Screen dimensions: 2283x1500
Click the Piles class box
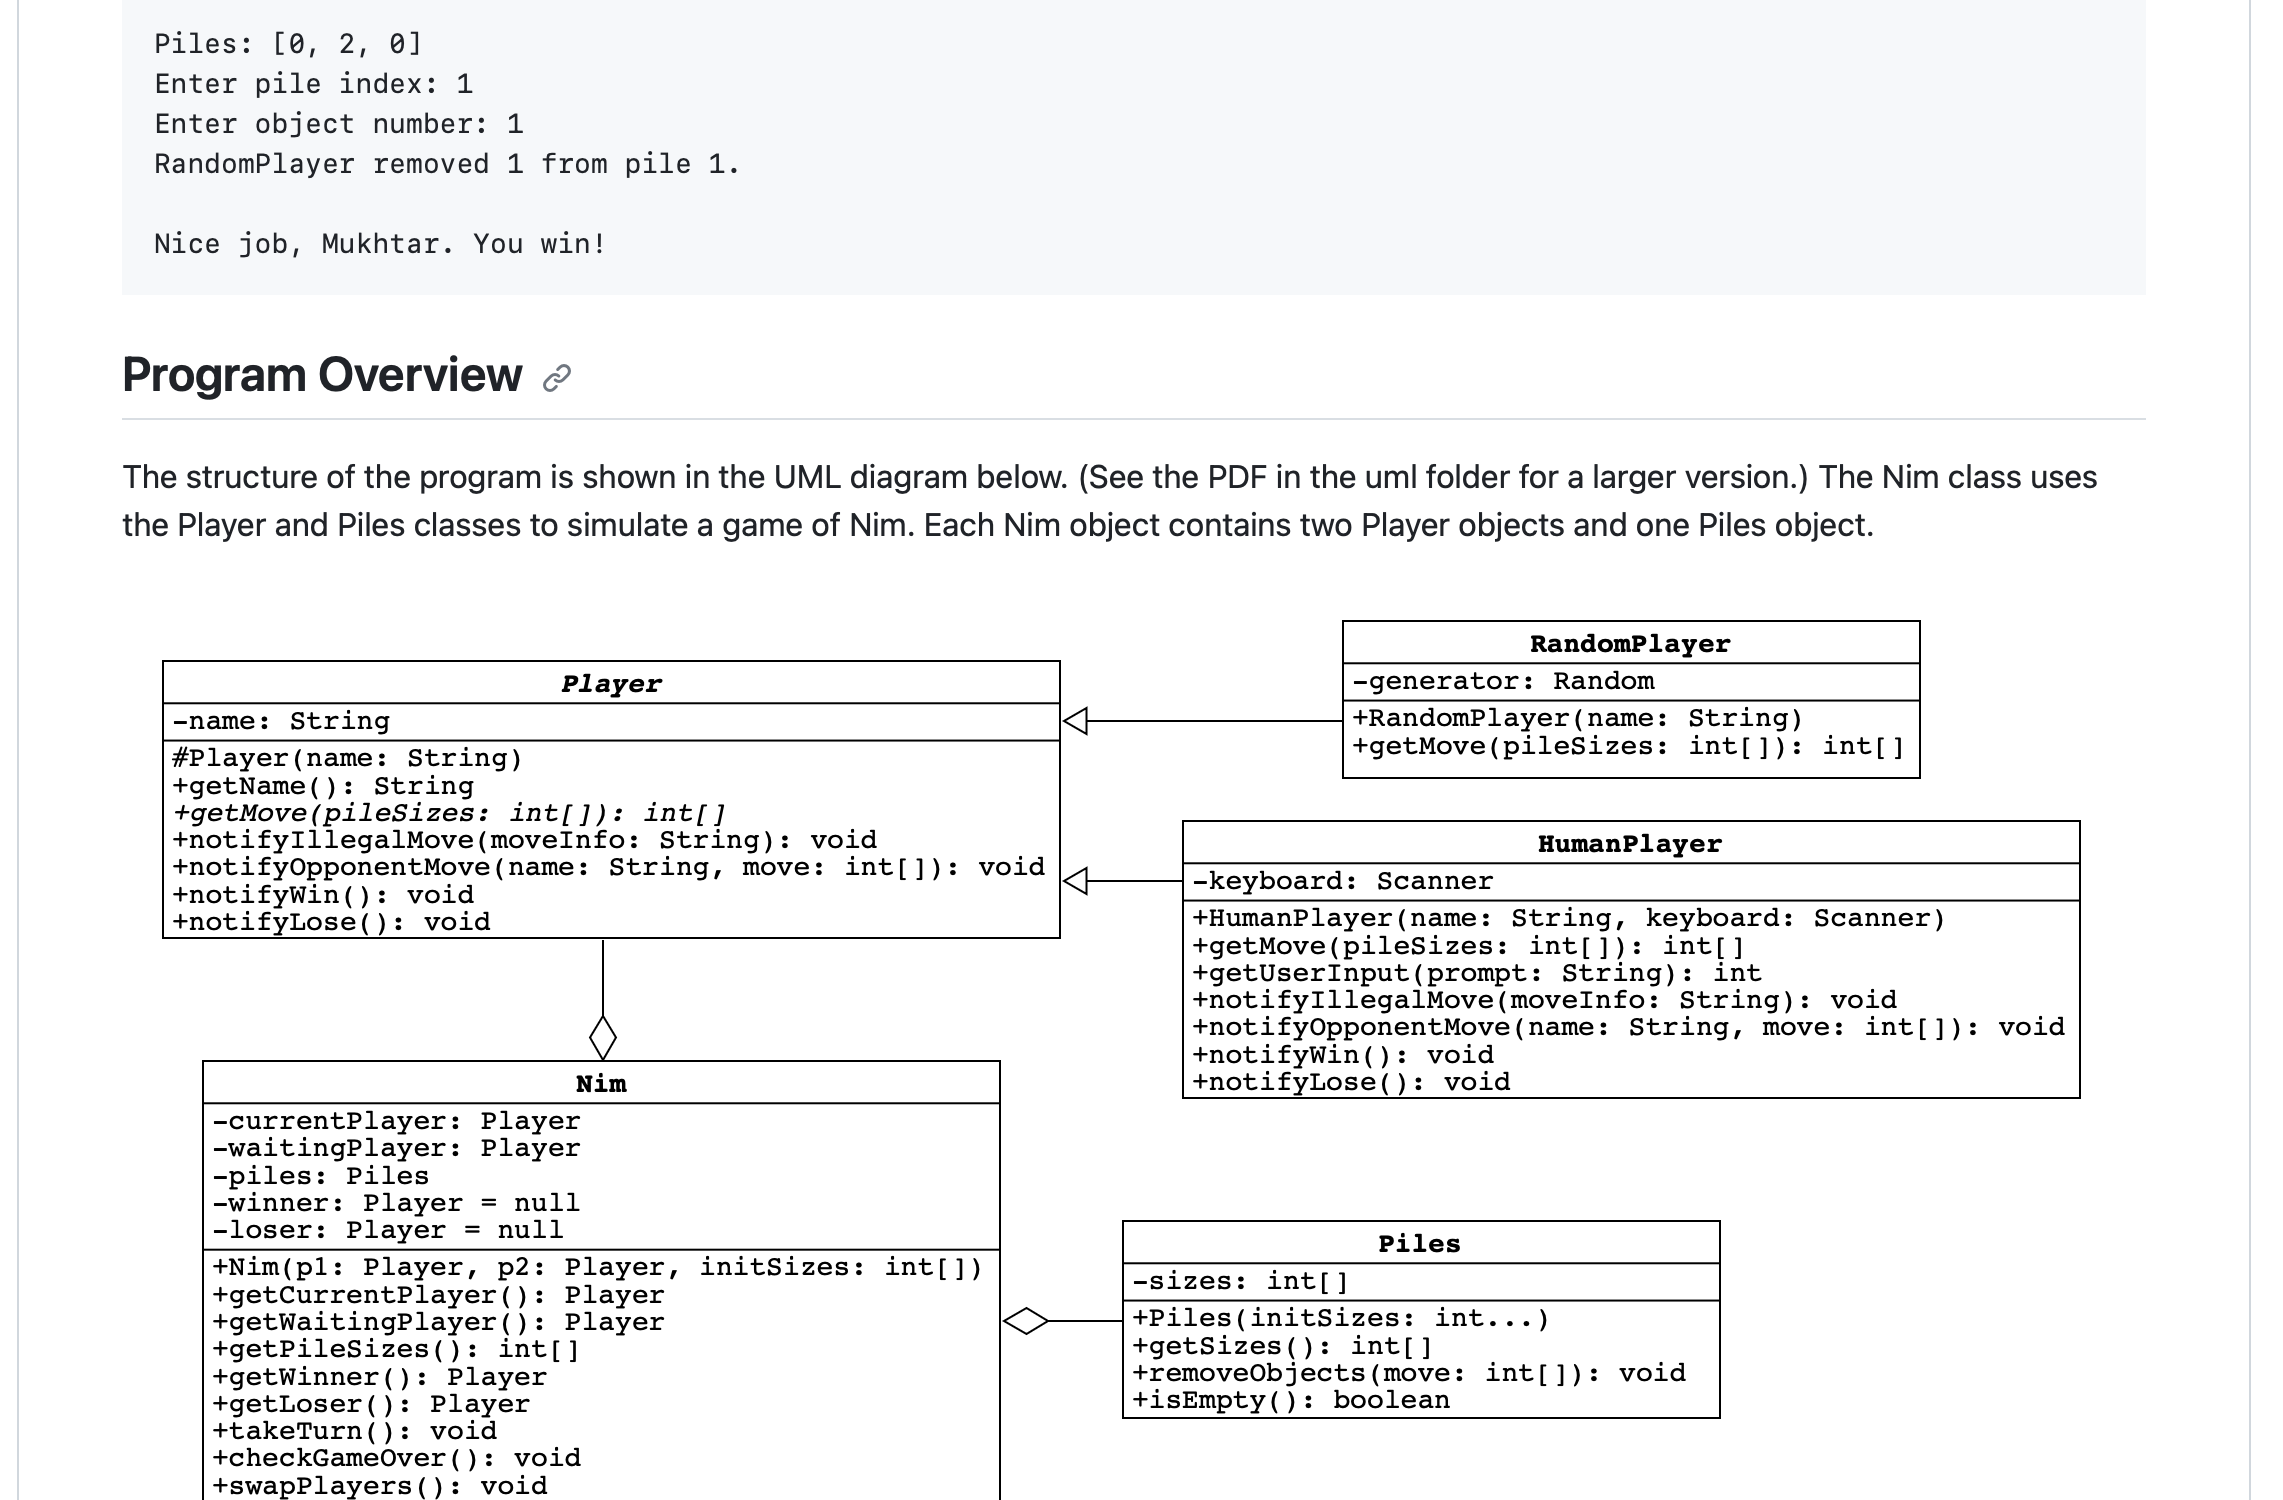pyautogui.click(x=1420, y=1244)
